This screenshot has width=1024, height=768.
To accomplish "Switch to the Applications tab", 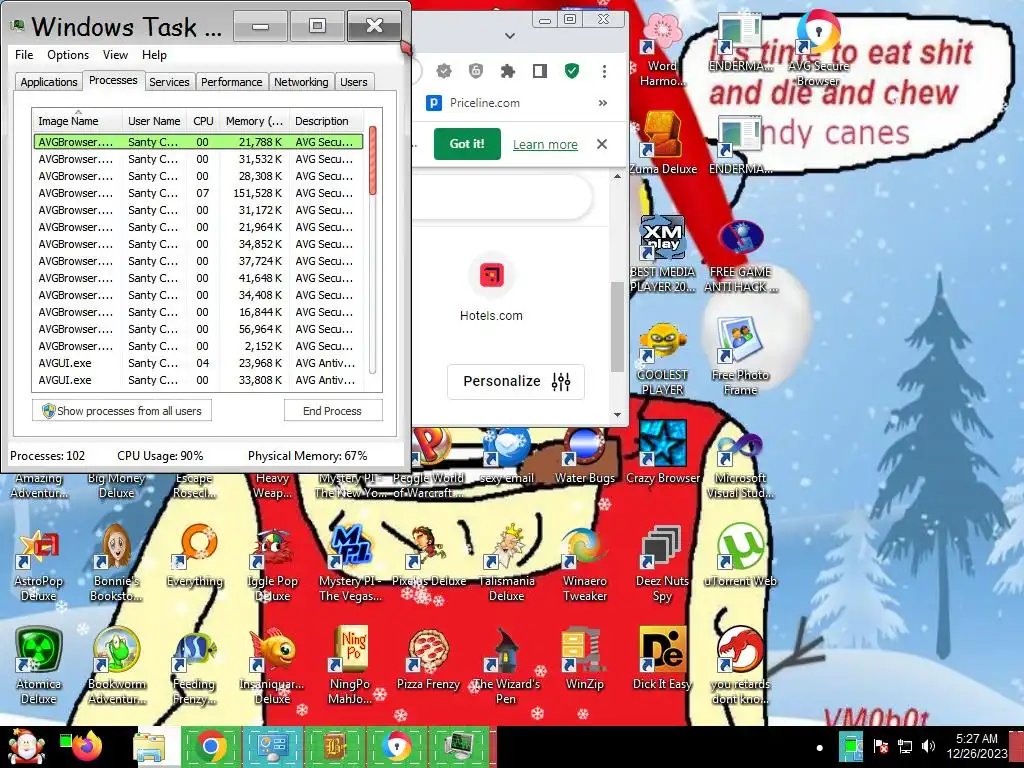I will pos(49,82).
